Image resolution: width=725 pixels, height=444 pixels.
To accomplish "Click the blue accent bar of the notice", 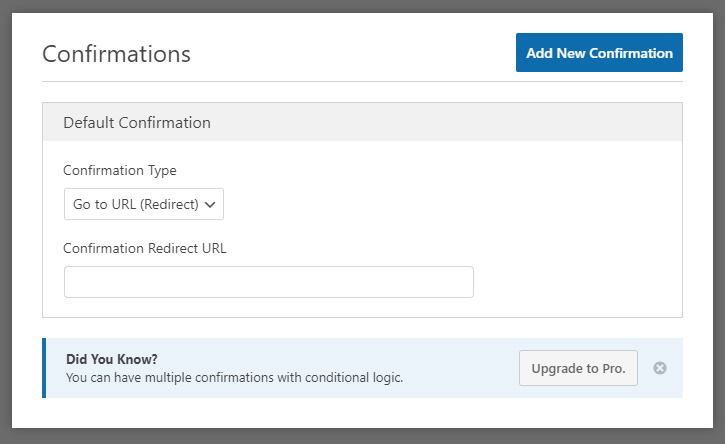I will pyautogui.click(x=44, y=368).
